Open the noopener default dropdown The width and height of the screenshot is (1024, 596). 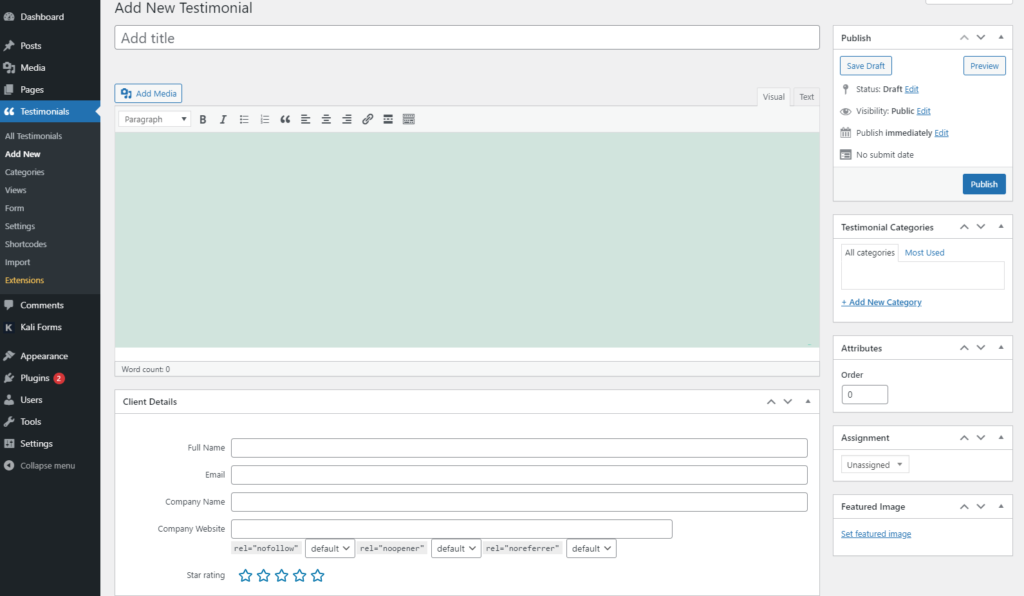[456, 548]
